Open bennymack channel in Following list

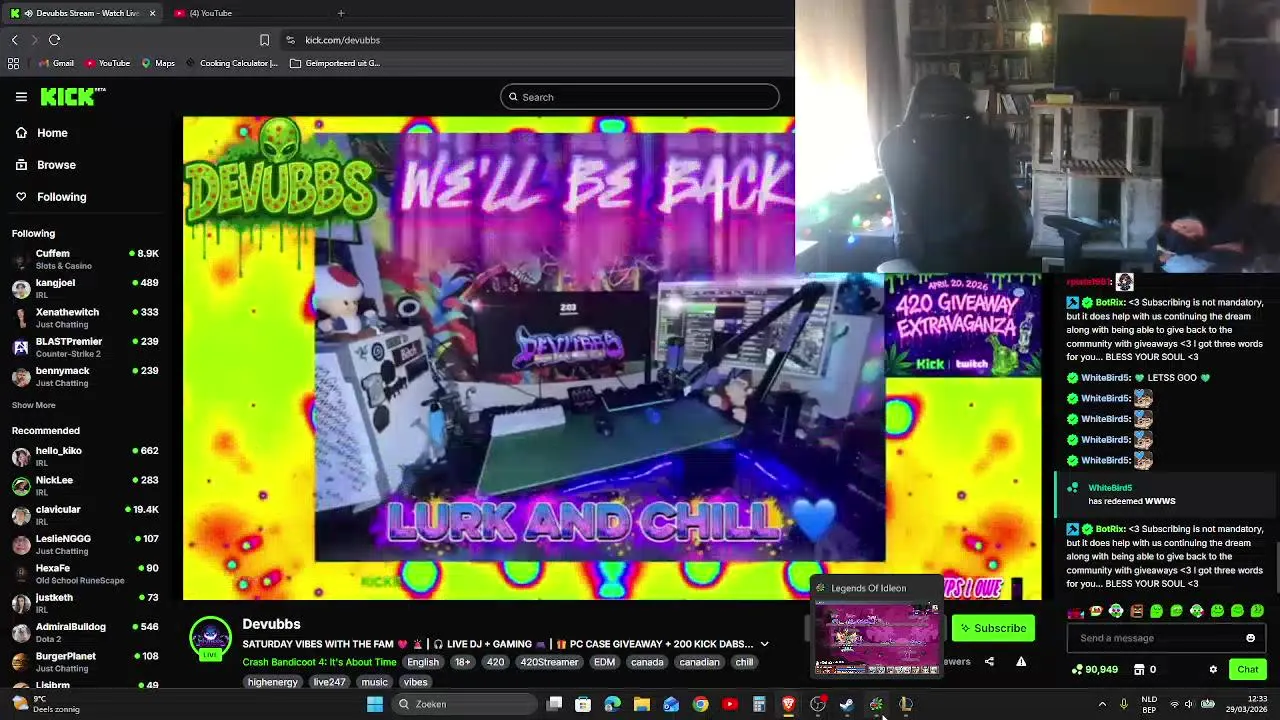pyautogui.click(x=85, y=376)
